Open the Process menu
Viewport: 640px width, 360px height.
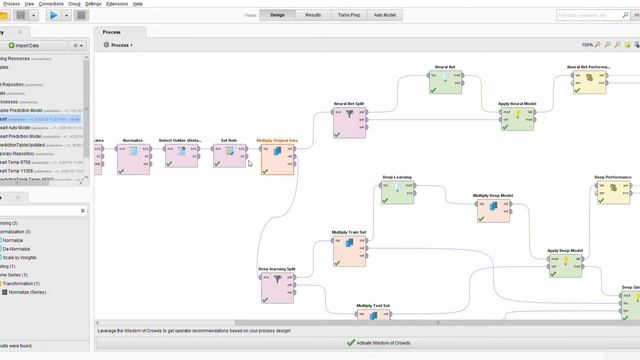pos(11,4)
